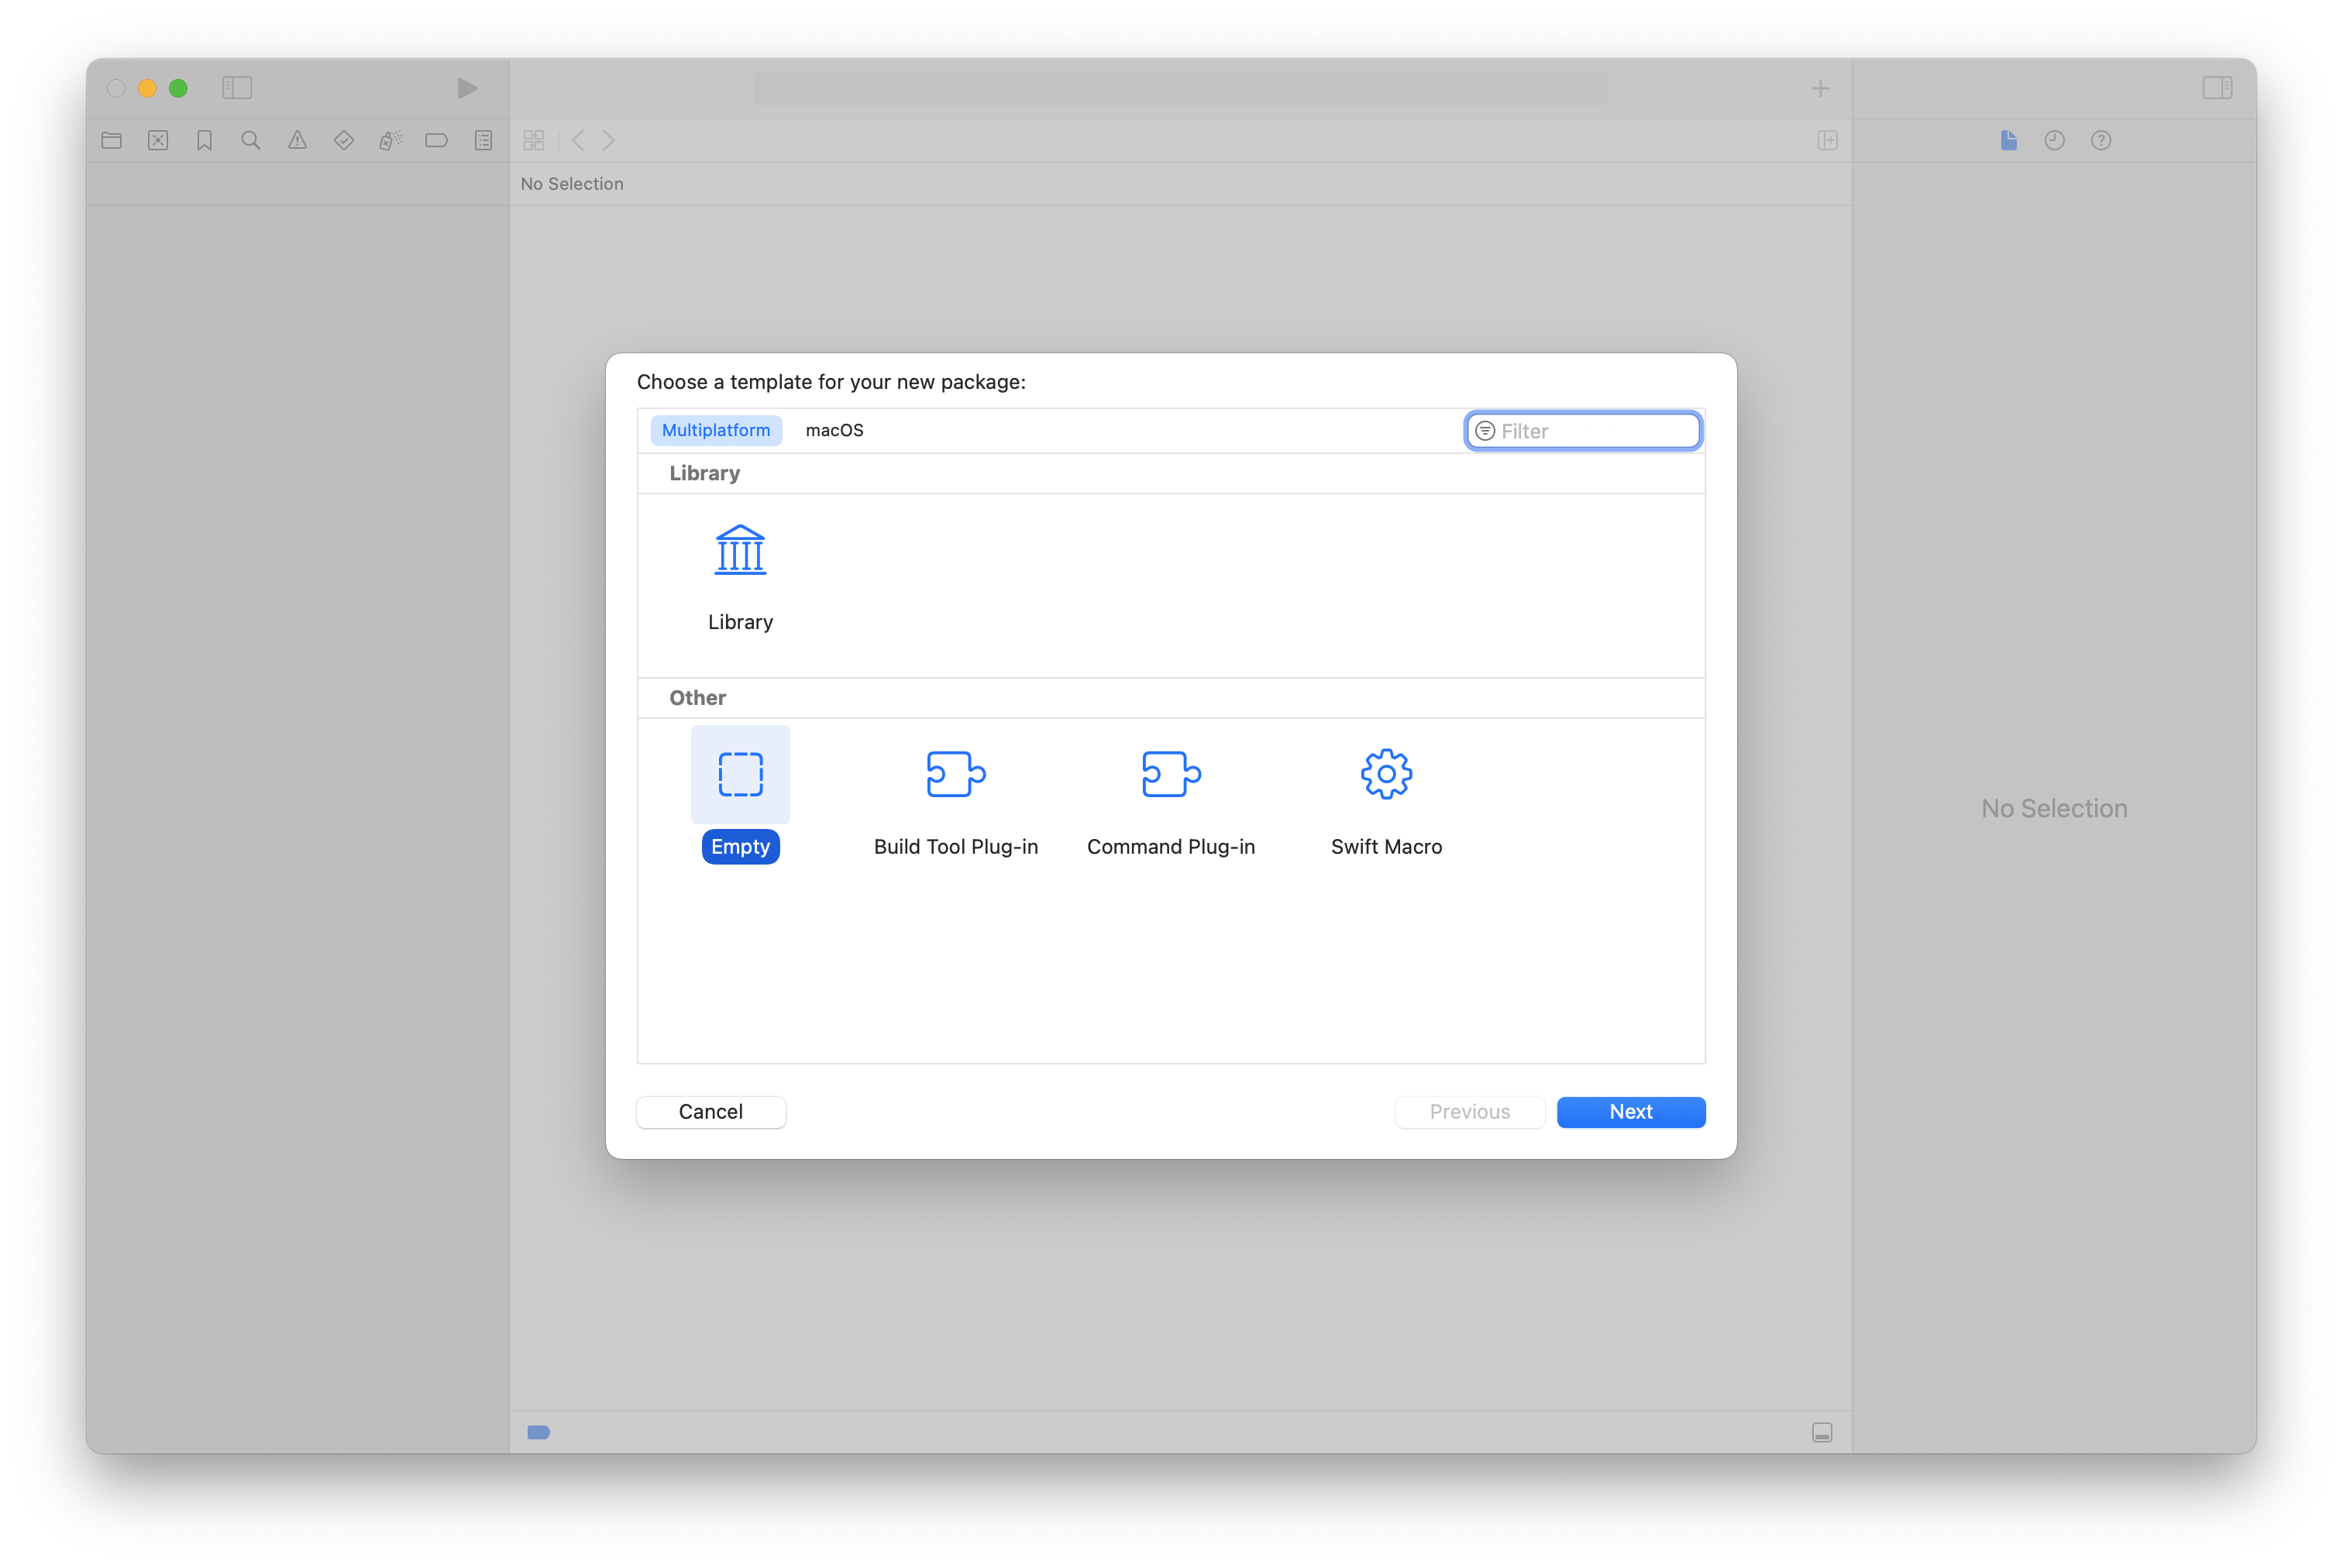Click the blue tag filter icon
Image resolution: width=2343 pixels, height=1568 pixels.
539,1432
